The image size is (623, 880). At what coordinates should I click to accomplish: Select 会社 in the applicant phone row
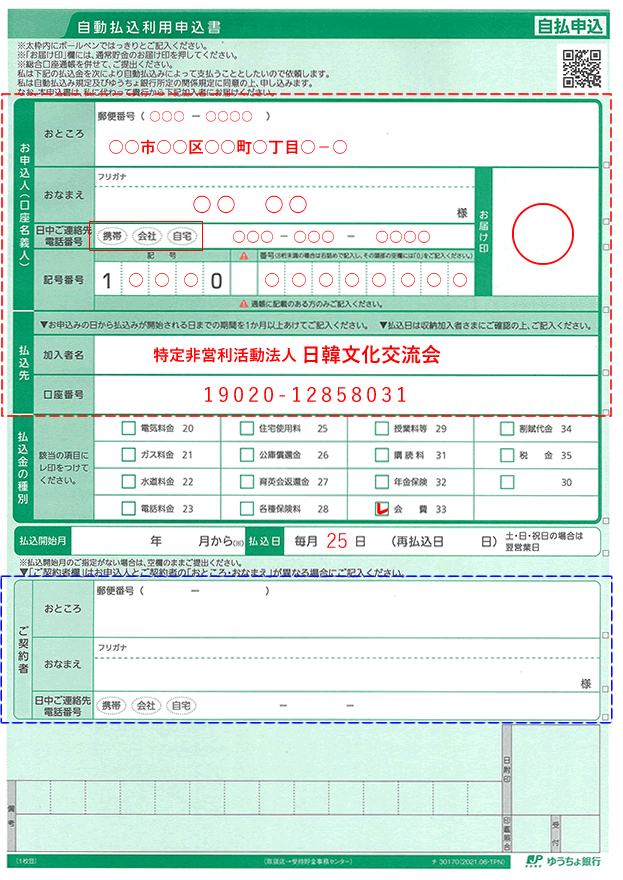coord(147,236)
